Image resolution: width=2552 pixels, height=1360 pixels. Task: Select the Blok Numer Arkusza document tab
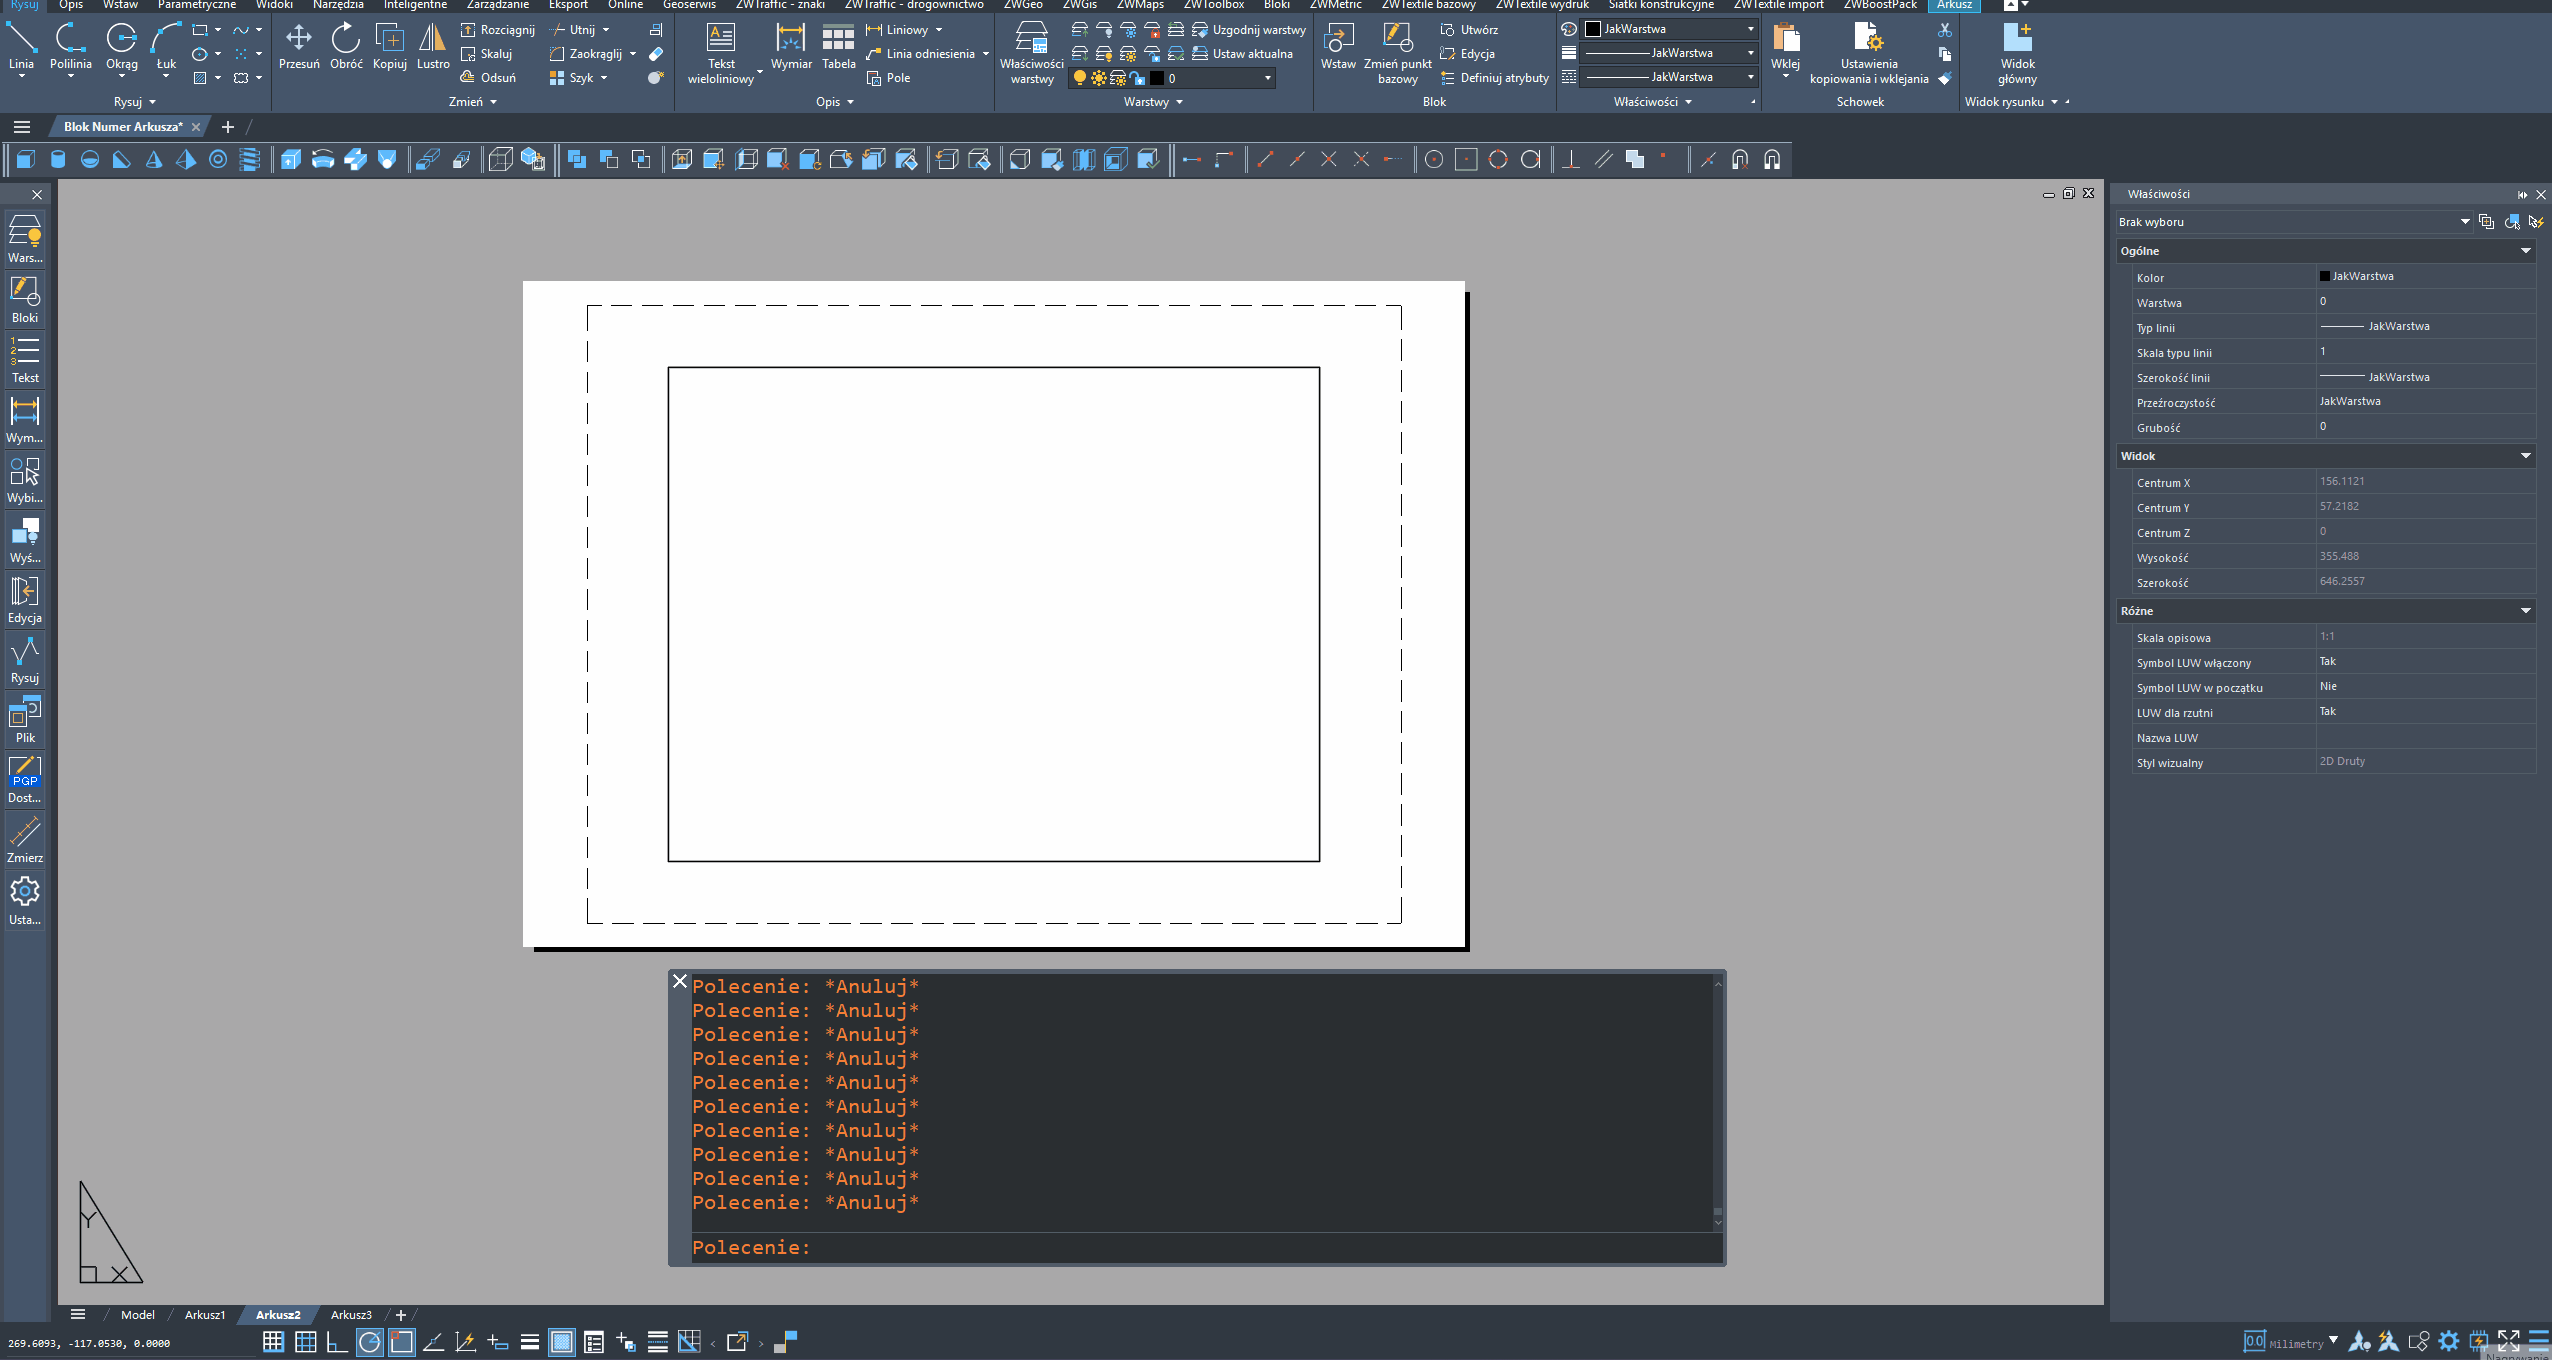point(123,127)
